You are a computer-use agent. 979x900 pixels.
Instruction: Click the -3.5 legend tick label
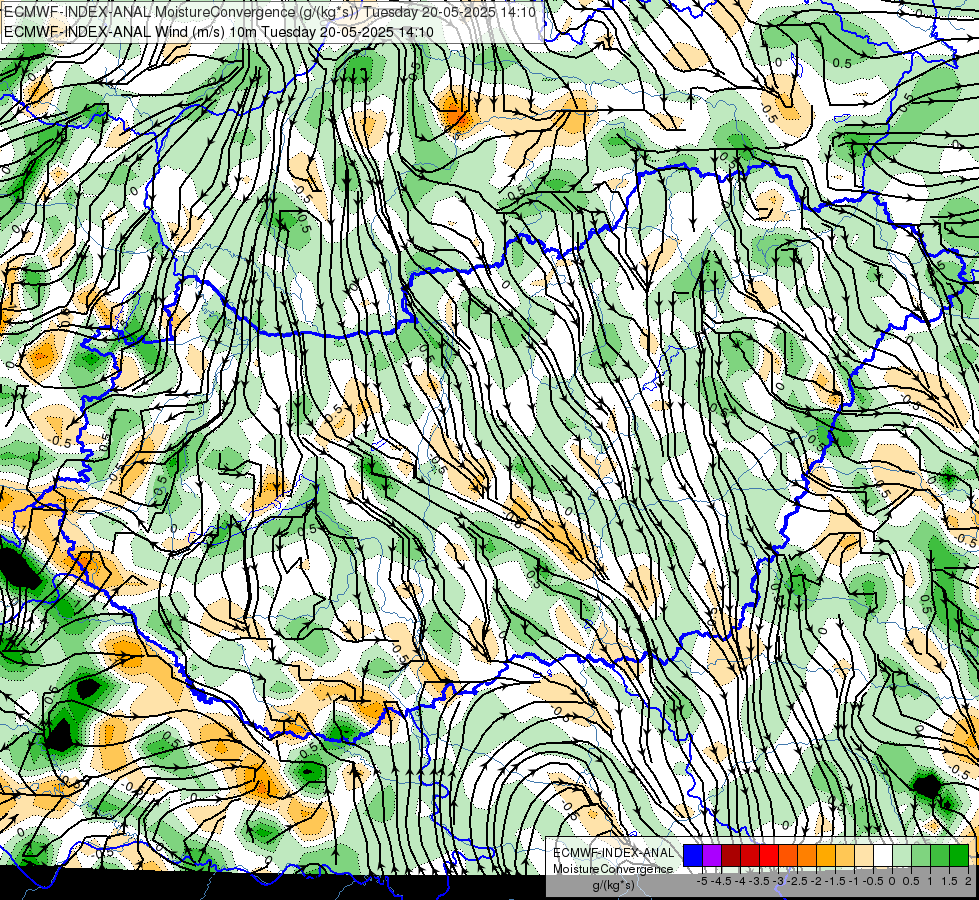tap(759, 881)
